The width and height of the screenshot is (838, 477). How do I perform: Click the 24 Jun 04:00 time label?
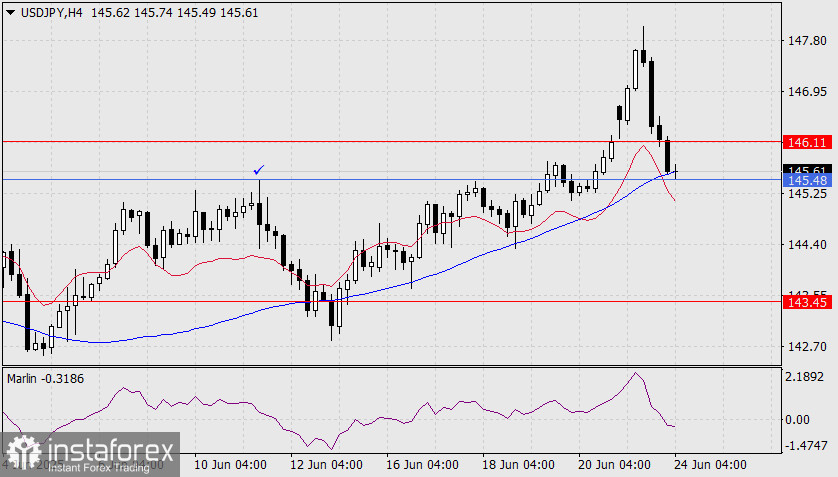710,464
